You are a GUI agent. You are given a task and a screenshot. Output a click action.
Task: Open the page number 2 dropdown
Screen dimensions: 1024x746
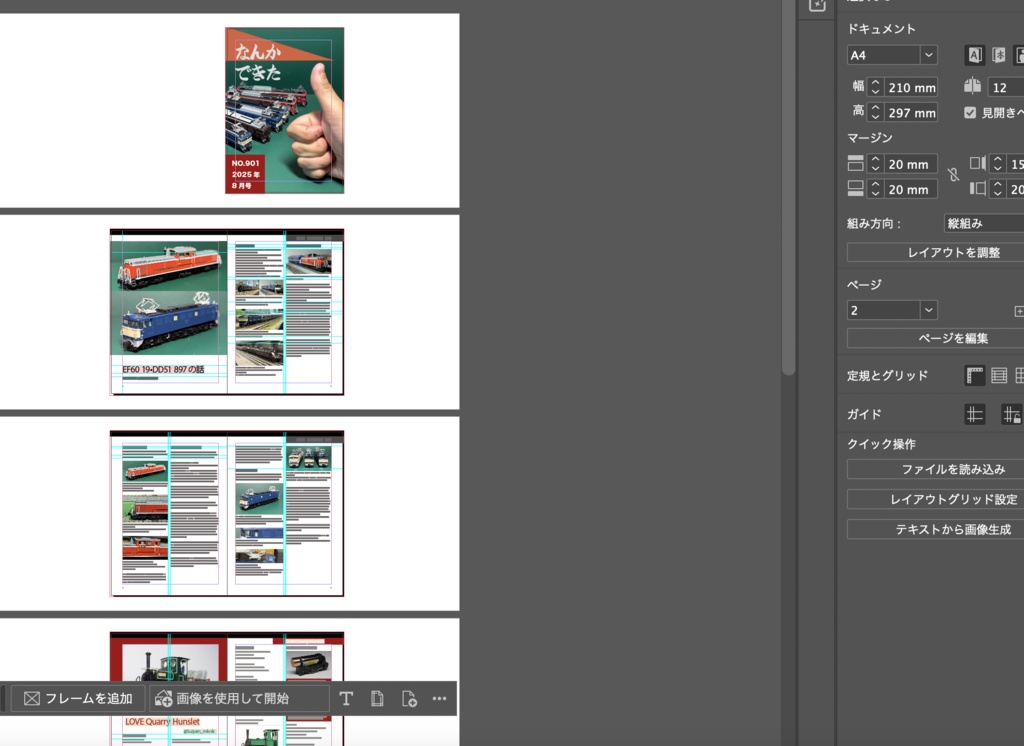[929, 310]
